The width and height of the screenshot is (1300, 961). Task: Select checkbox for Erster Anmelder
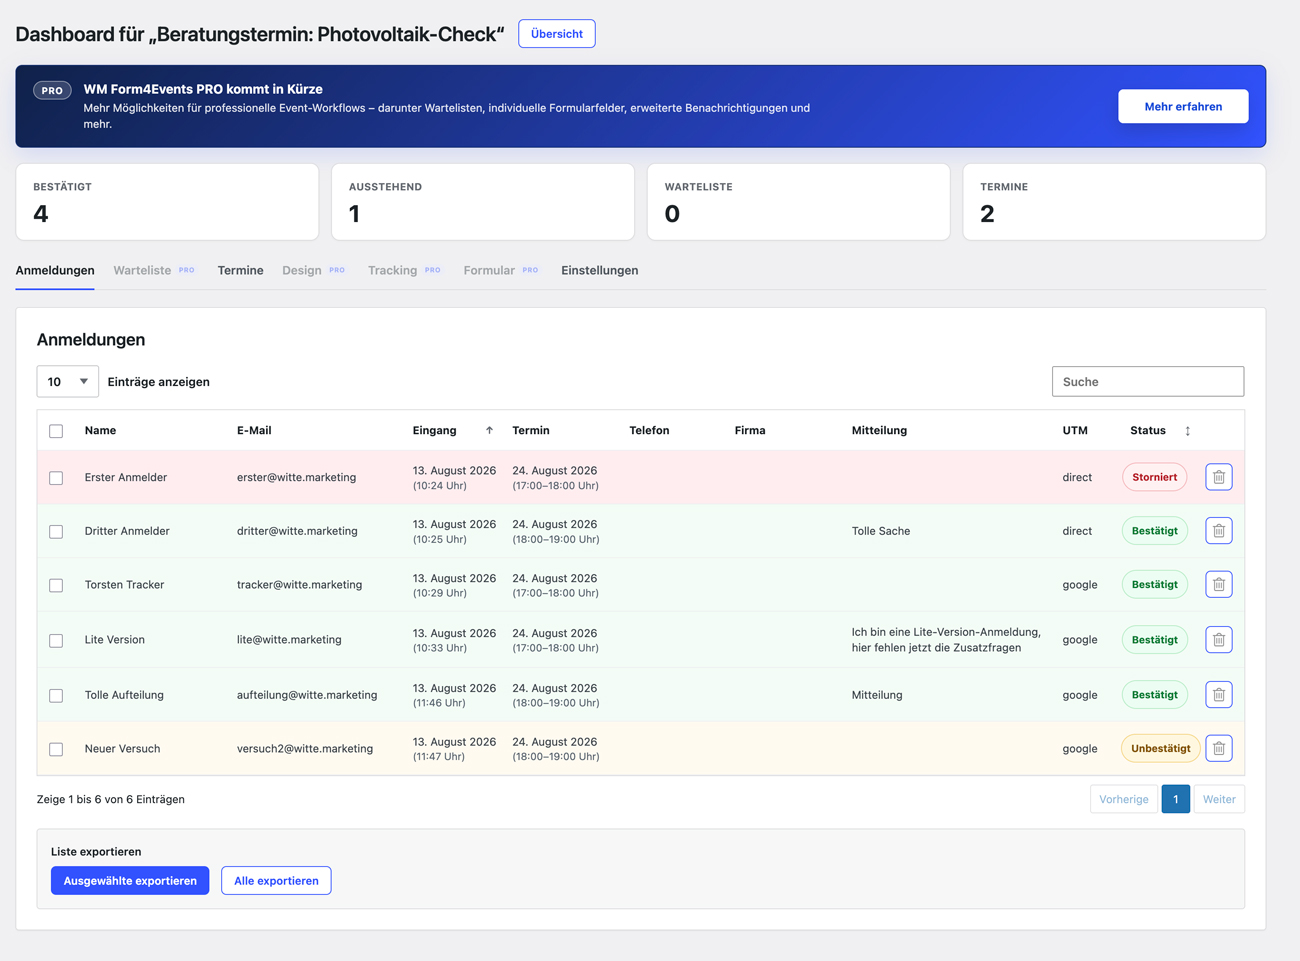[x=56, y=478]
